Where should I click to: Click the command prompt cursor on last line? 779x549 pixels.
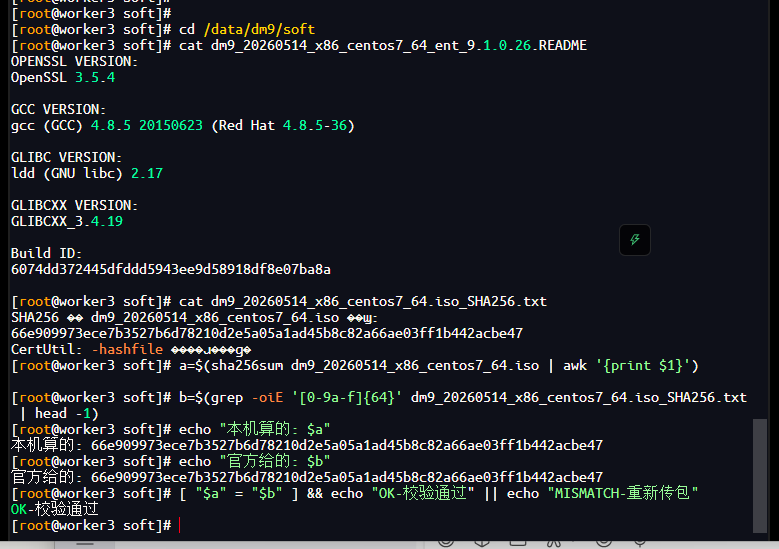point(179,525)
